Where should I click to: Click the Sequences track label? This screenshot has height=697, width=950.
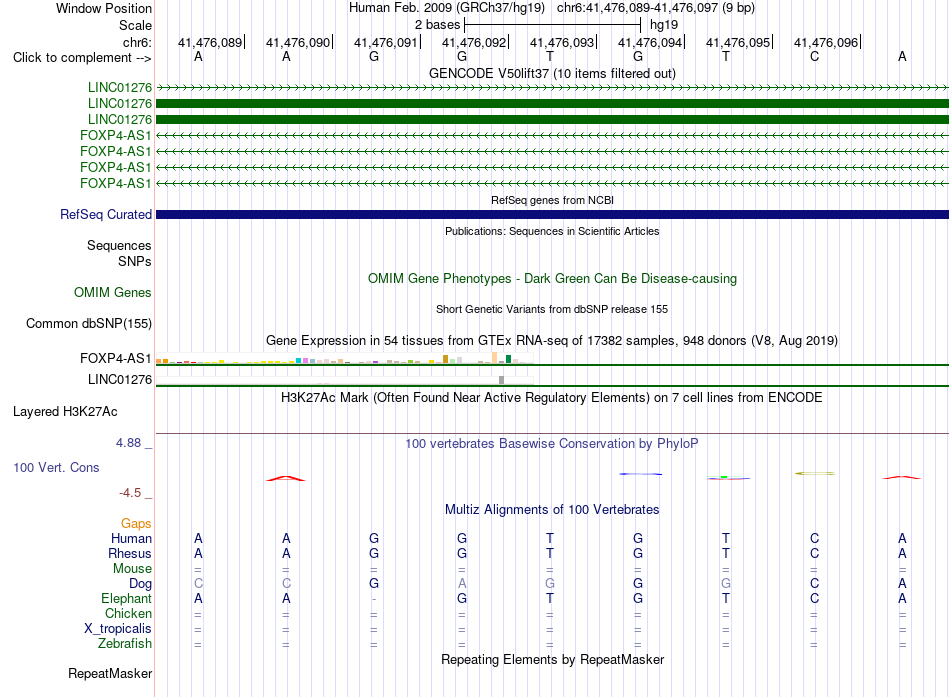point(119,245)
